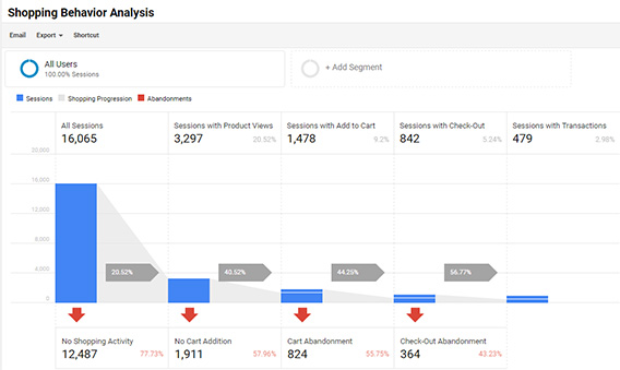This screenshot has width=620, height=370.
Task: Click Sessions with Check-Out header
Action: point(442,126)
